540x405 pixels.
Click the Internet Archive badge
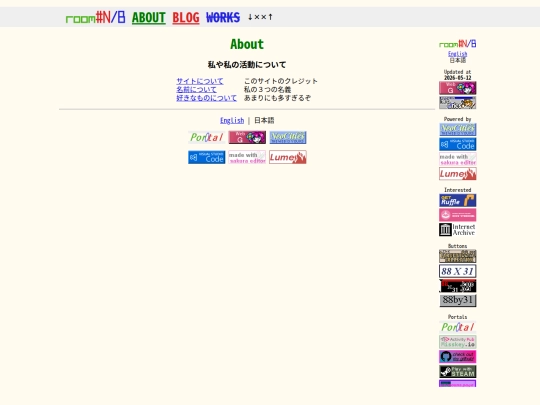pos(458,230)
